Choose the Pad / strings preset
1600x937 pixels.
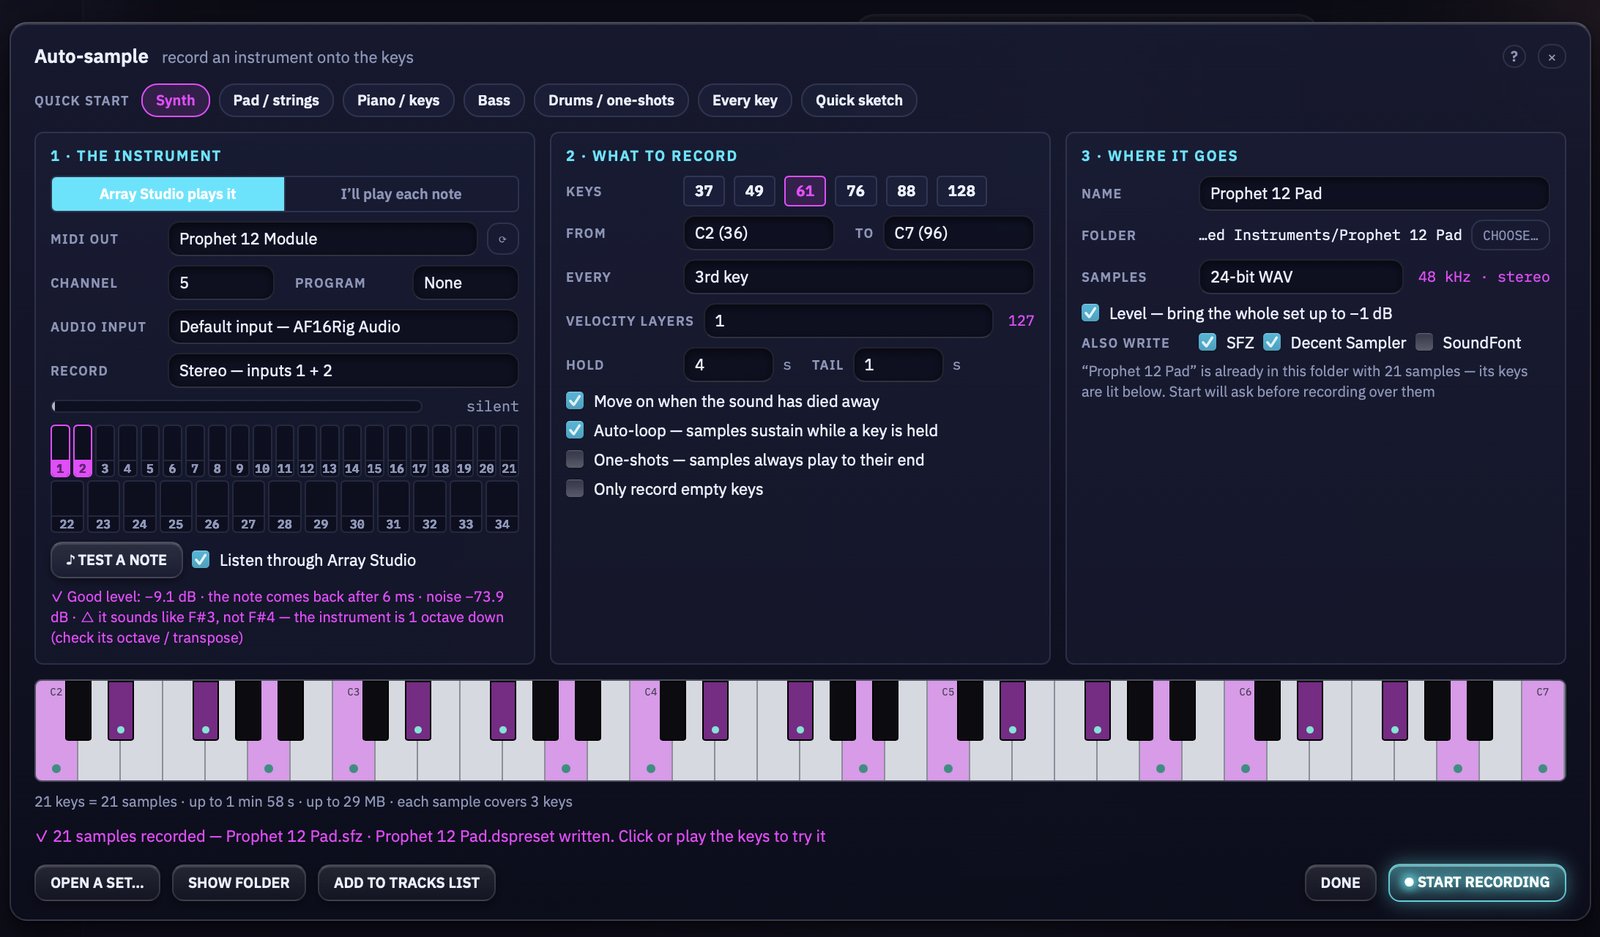tap(276, 100)
